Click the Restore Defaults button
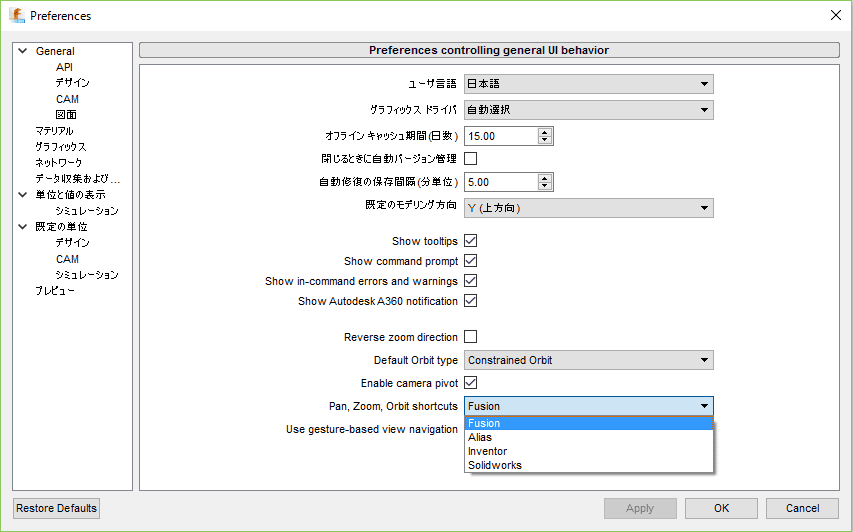853x532 pixels. (57, 509)
